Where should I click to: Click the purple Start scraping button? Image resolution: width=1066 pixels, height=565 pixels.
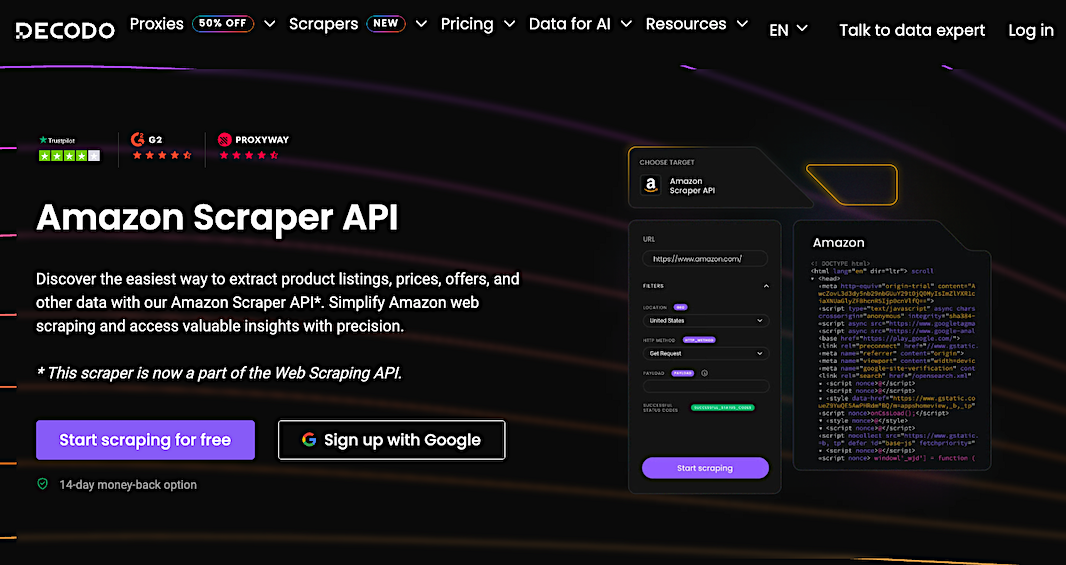[705, 468]
